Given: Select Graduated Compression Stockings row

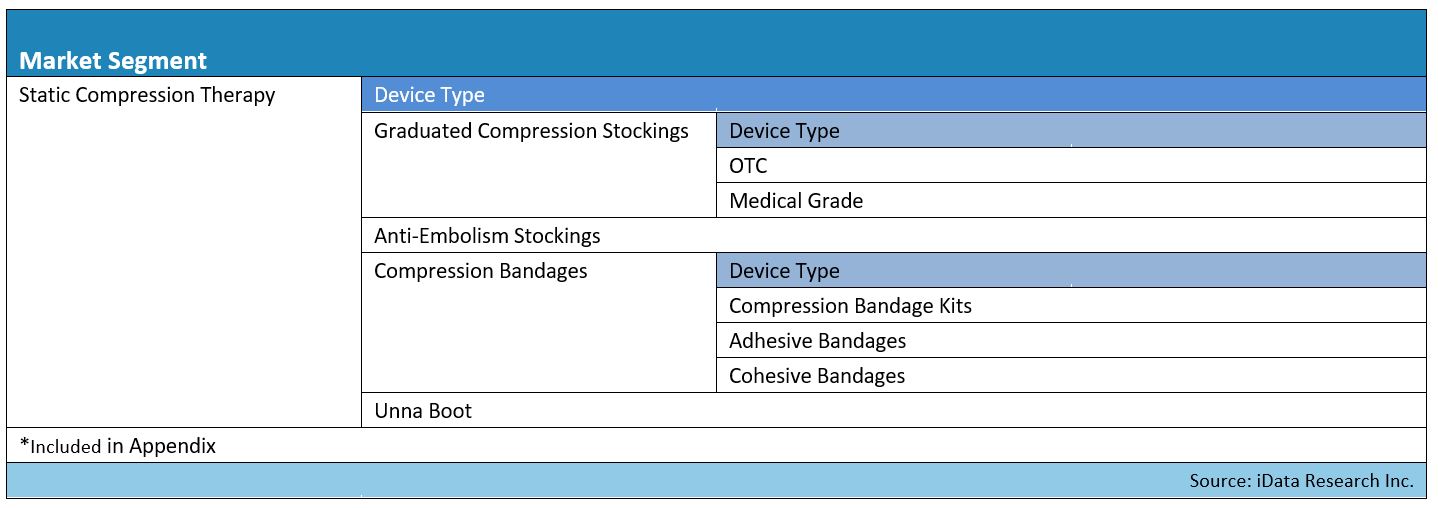Looking at the screenshot, I should coord(539,165).
